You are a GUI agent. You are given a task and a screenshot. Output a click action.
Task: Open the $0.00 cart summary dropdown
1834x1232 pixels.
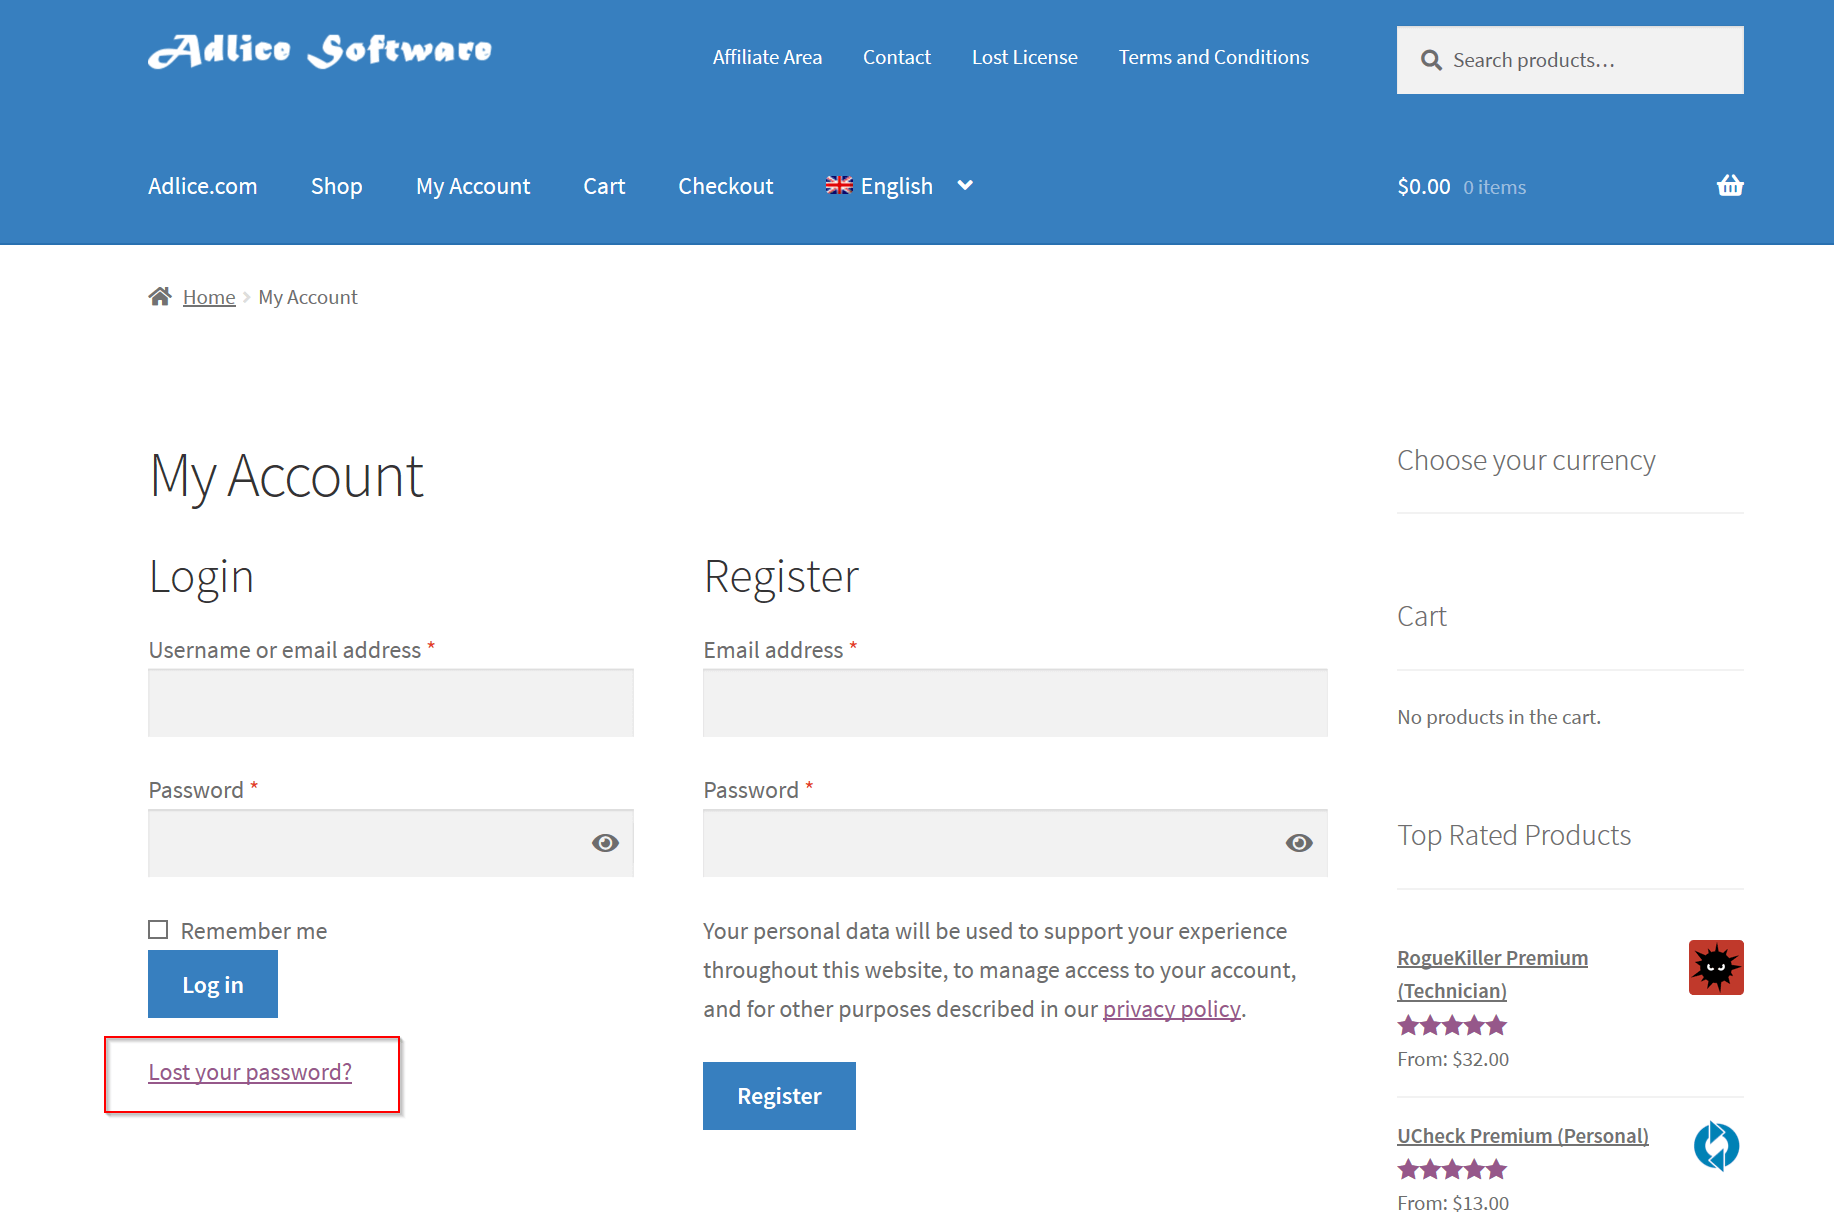pyautogui.click(x=1461, y=187)
